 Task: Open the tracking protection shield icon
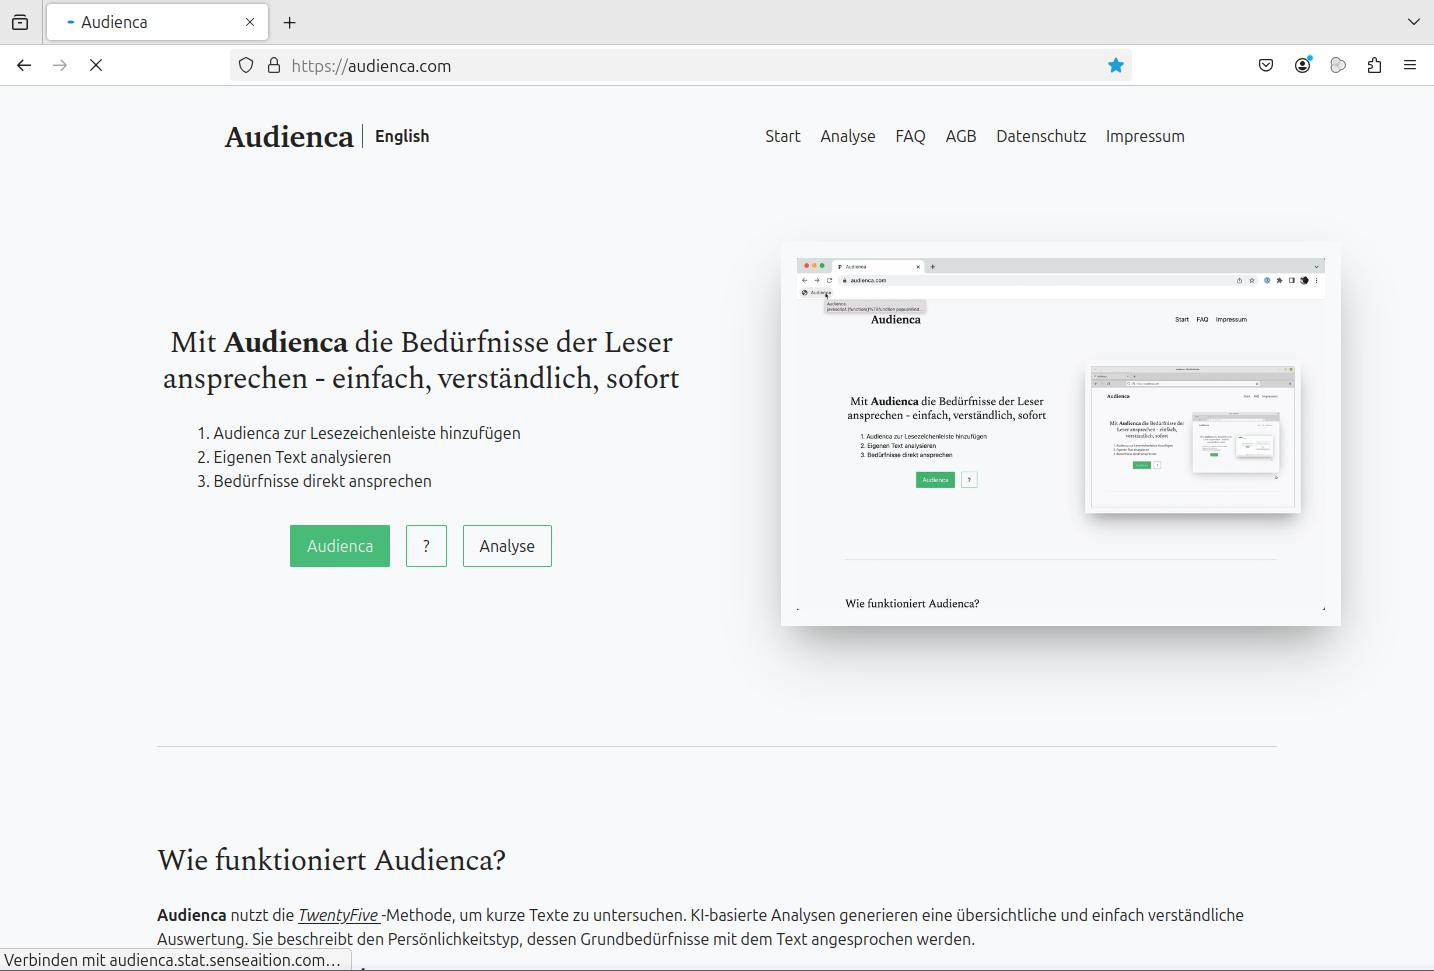(x=246, y=66)
